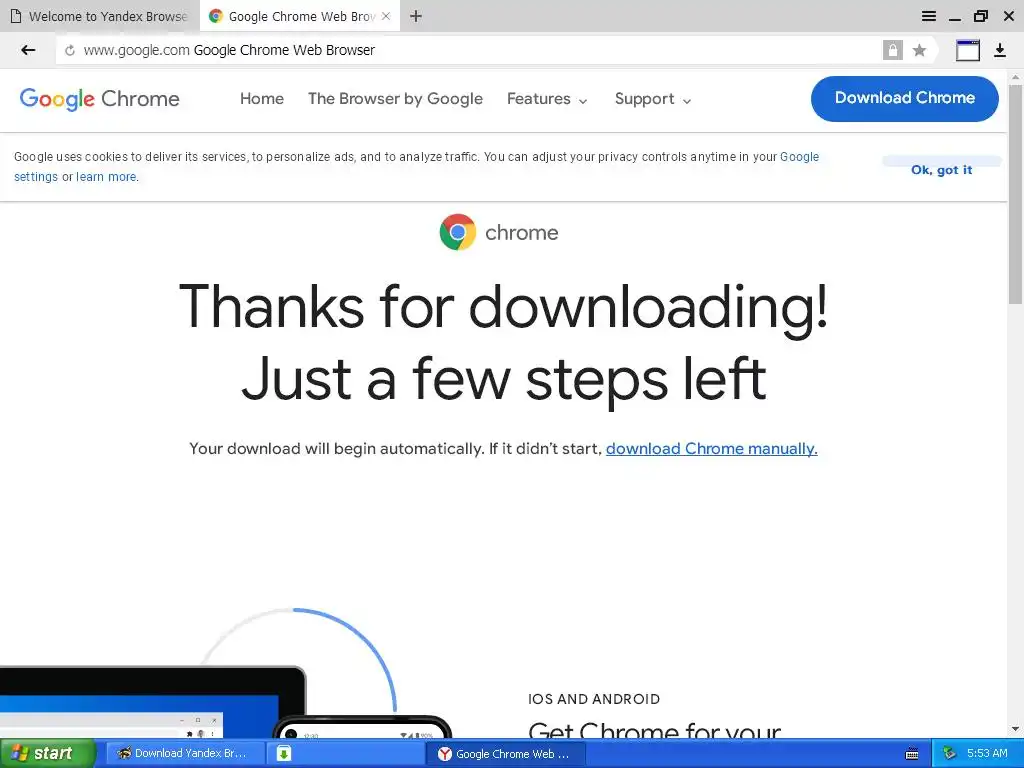Image resolution: width=1024 pixels, height=768 pixels.
Task: Click the system tray icon beside the clock
Action: [x=950, y=753]
